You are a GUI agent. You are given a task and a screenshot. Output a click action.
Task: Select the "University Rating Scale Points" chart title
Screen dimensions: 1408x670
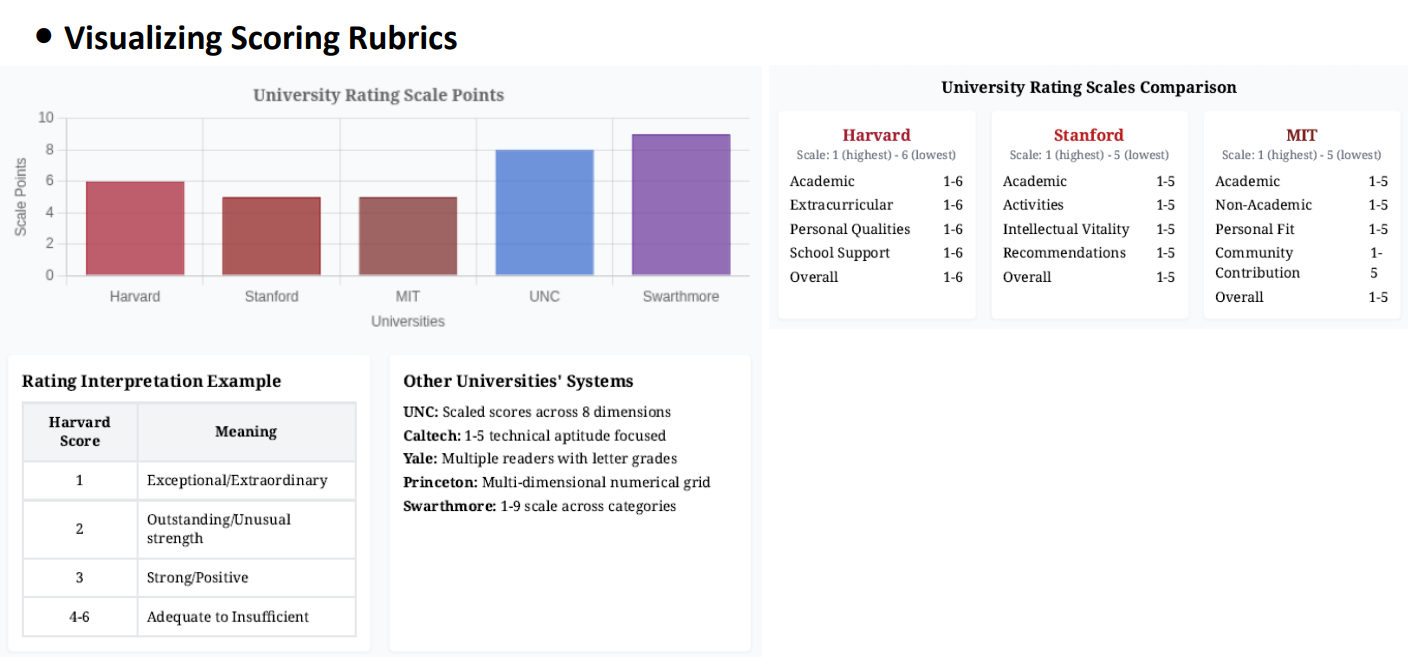tap(378, 95)
